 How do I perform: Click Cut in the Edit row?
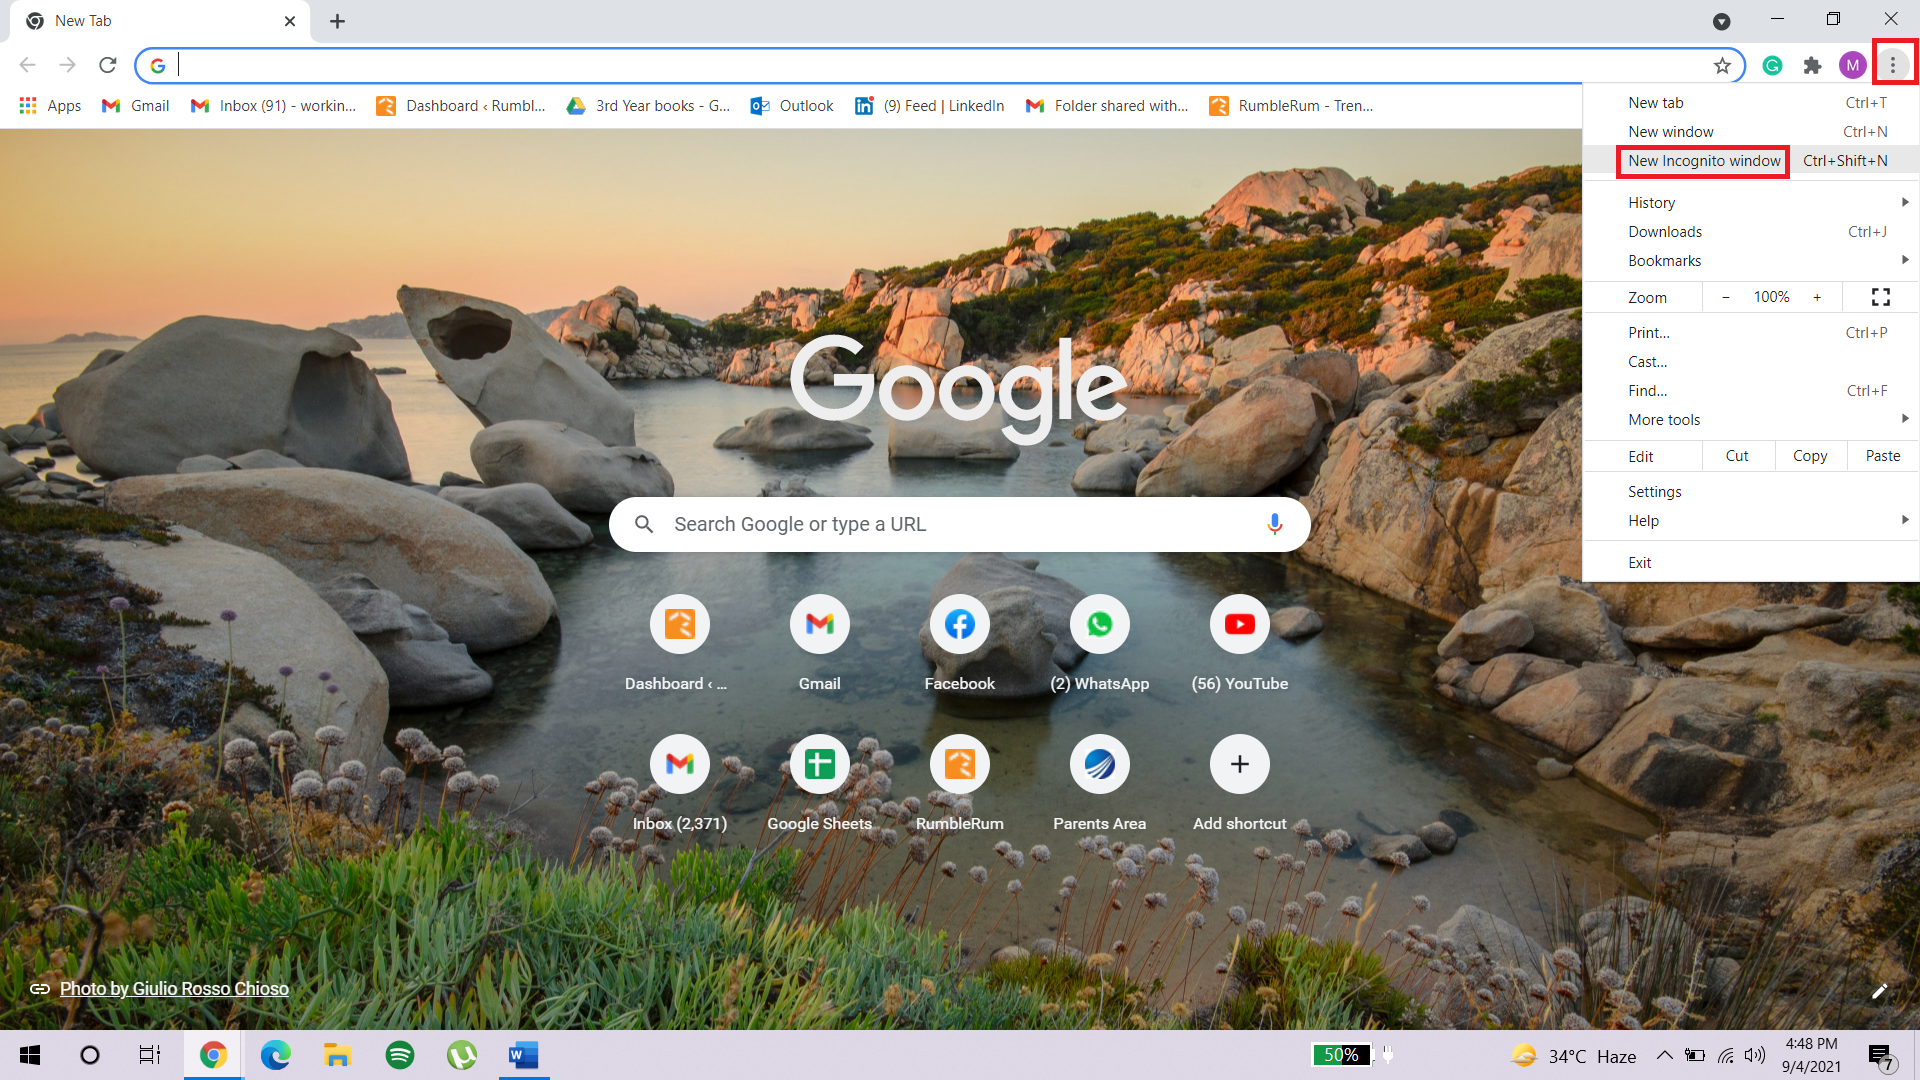[1737, 456]
